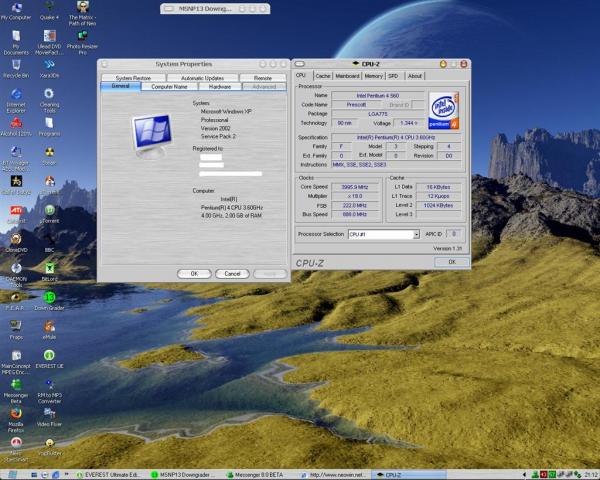Open System Restore tab in System Properties
Image resolution: width=600 pixels, height=480 pixels.
coord(133,78)
